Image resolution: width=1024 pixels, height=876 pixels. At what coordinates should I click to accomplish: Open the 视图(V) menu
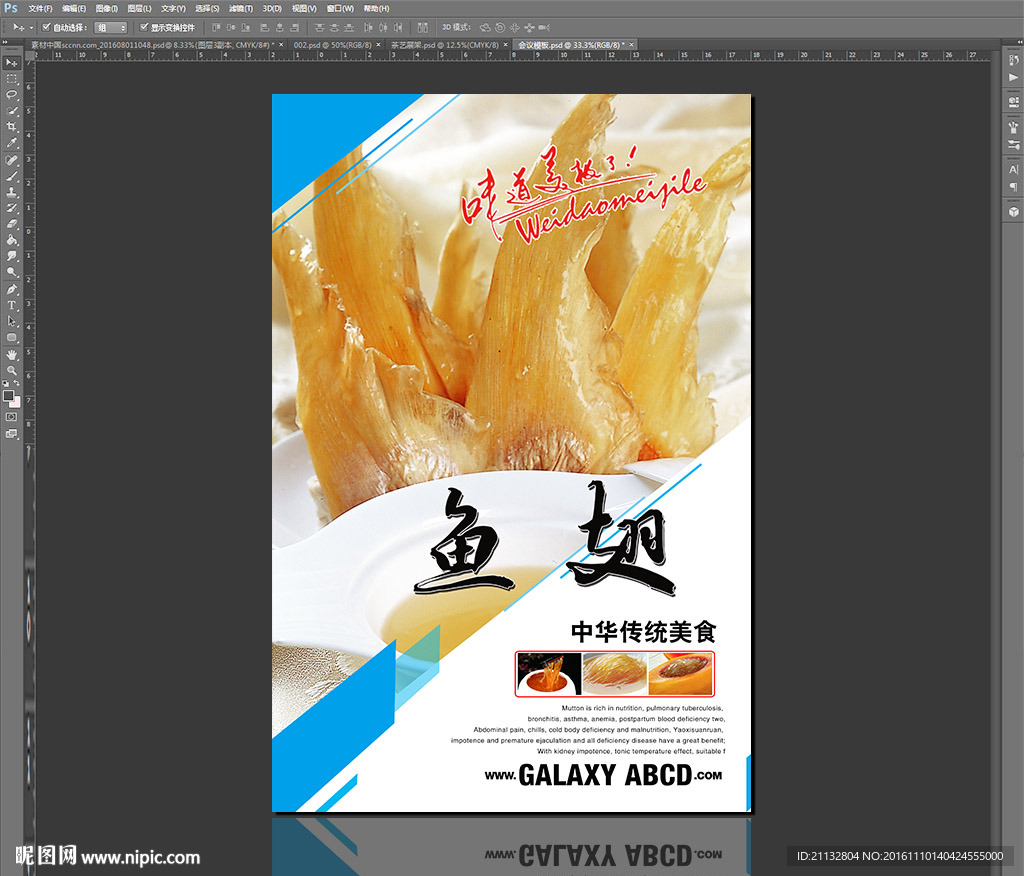coord(304,8)
